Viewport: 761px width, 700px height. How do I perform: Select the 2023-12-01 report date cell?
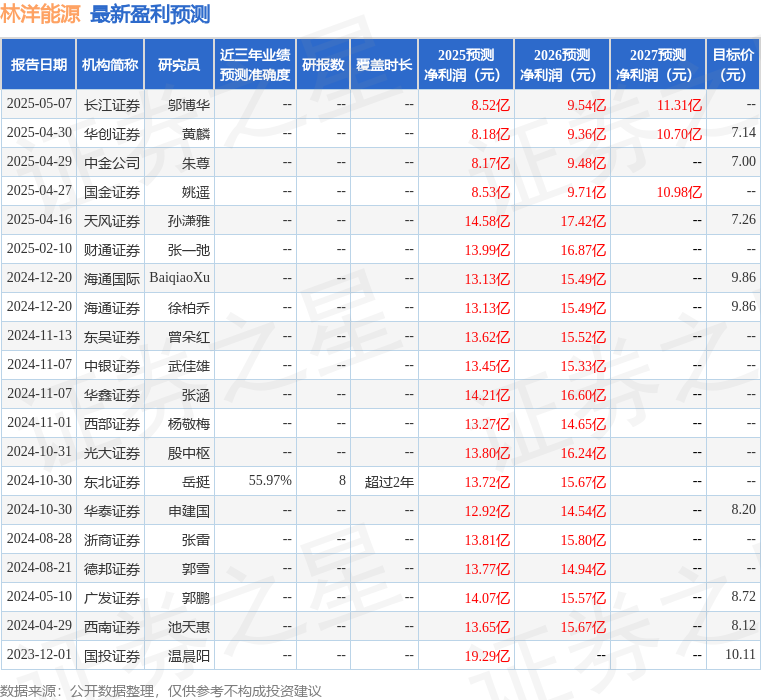tap(39, 655)
